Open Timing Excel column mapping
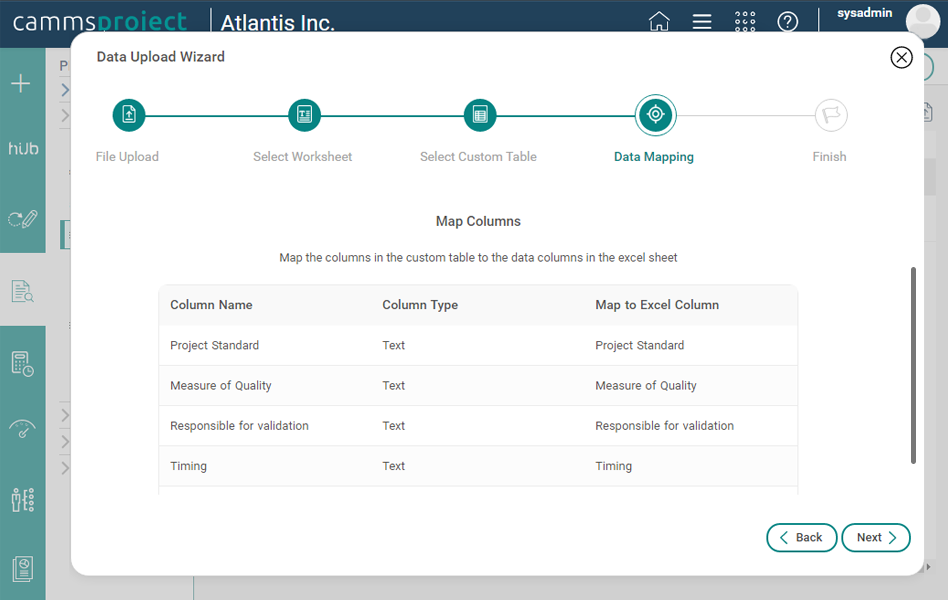 pyautogui.click(x=614, y=466)
